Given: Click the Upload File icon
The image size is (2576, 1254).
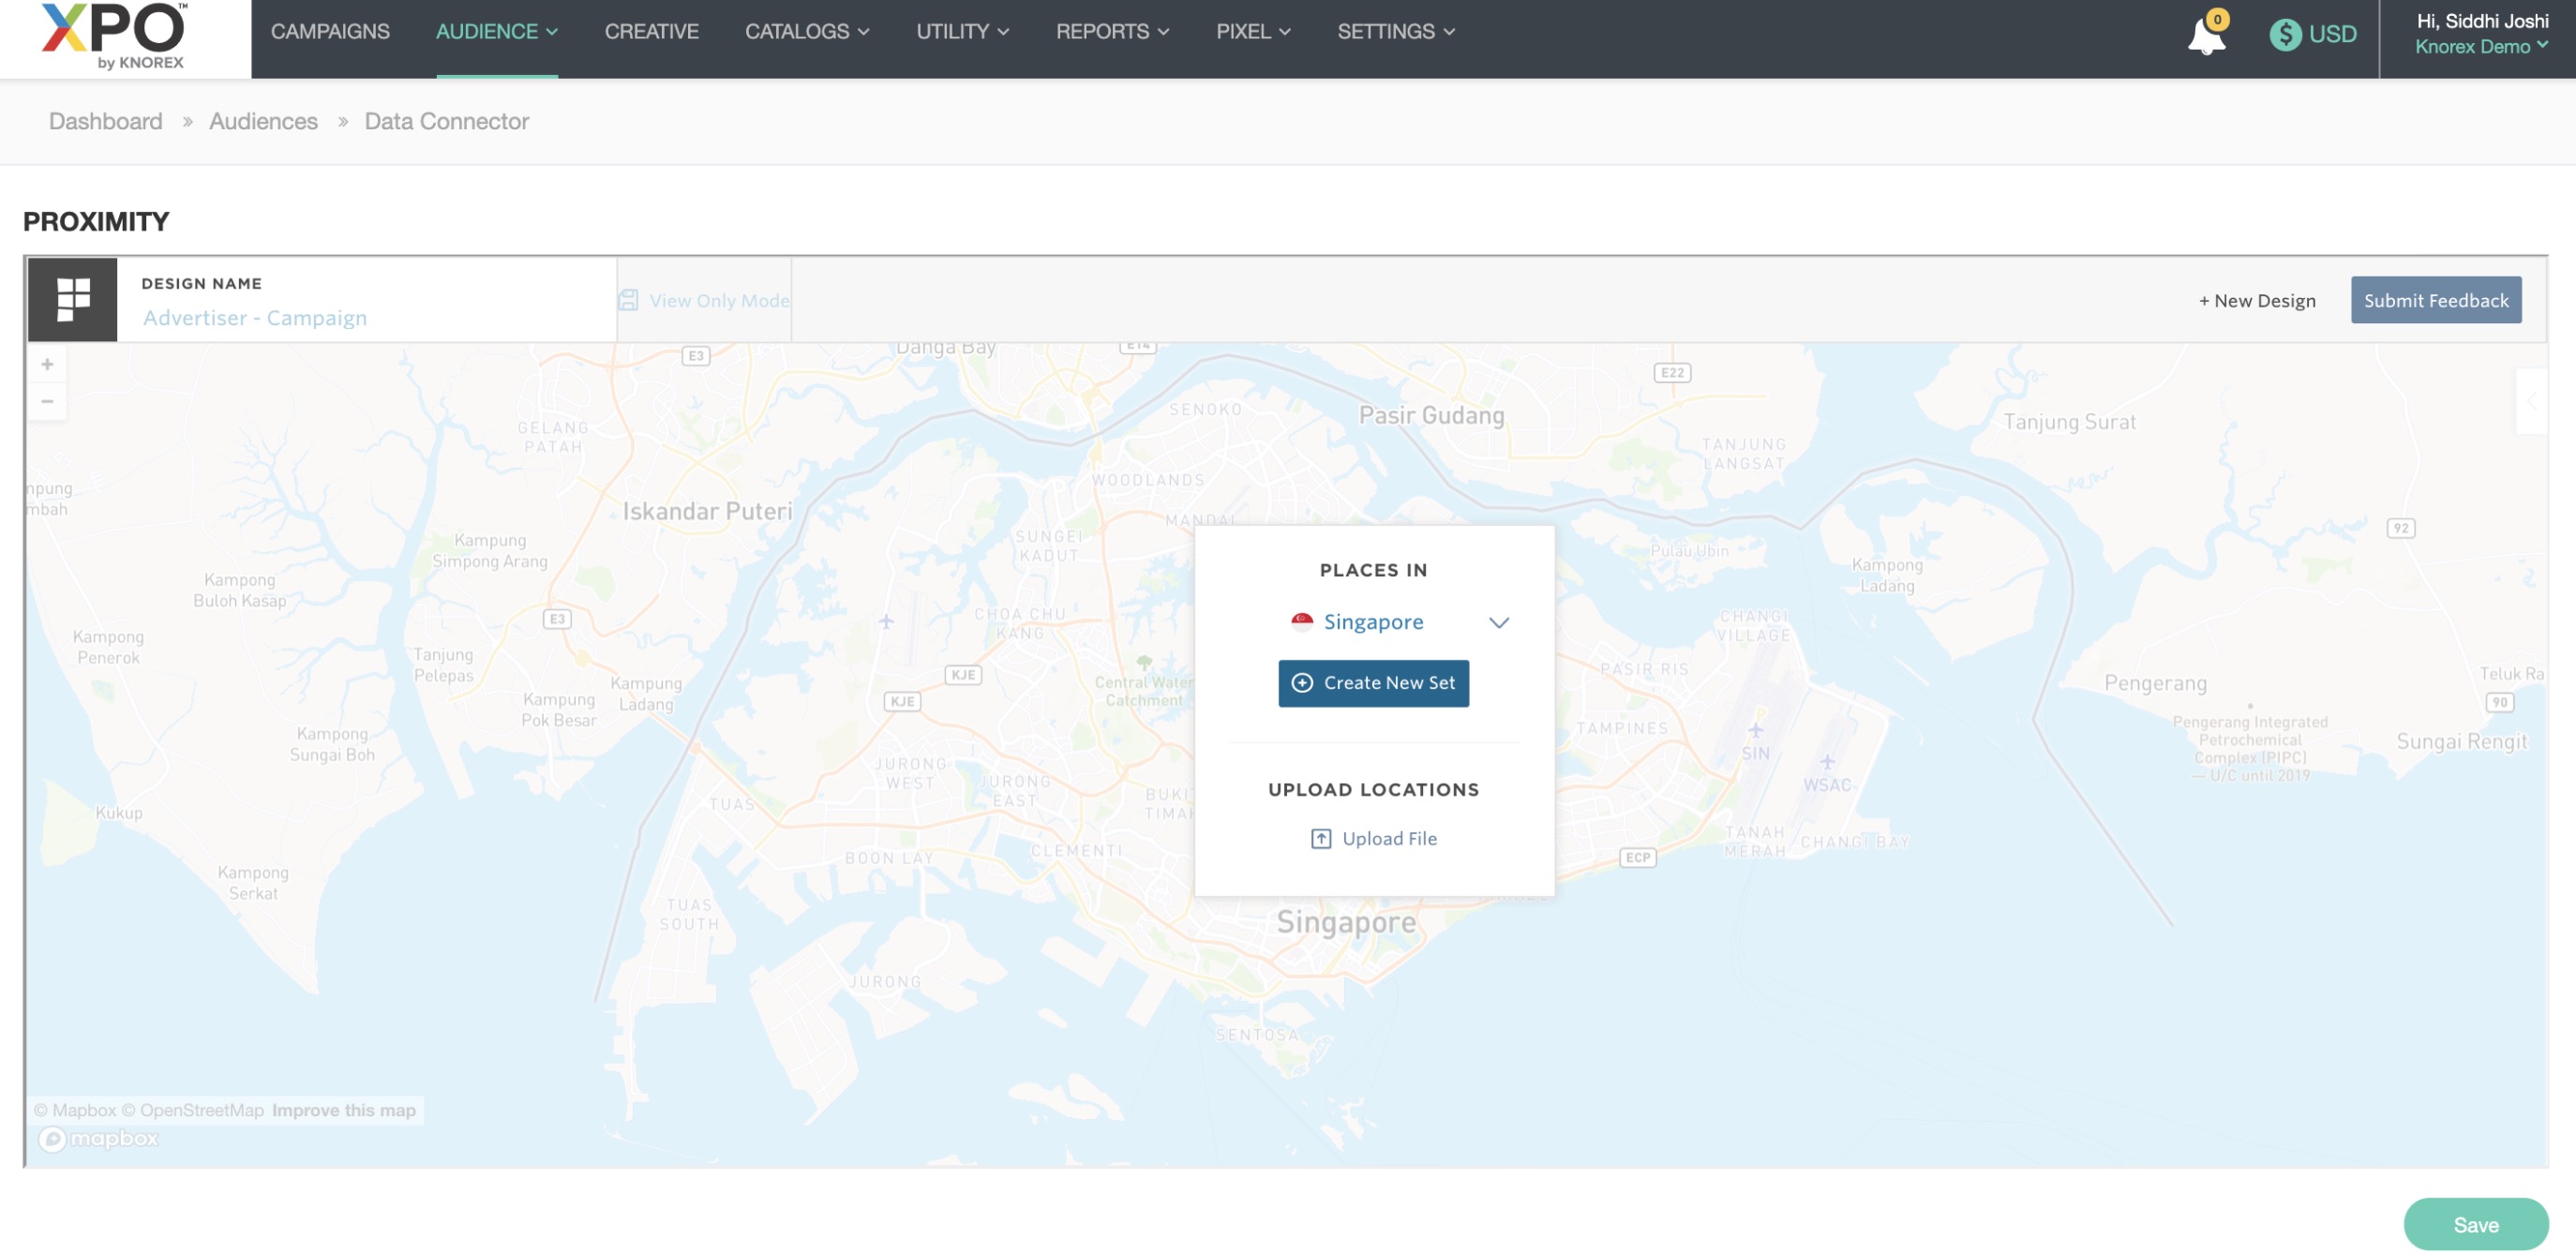Looking at the screenshot, I should 1320,838.
